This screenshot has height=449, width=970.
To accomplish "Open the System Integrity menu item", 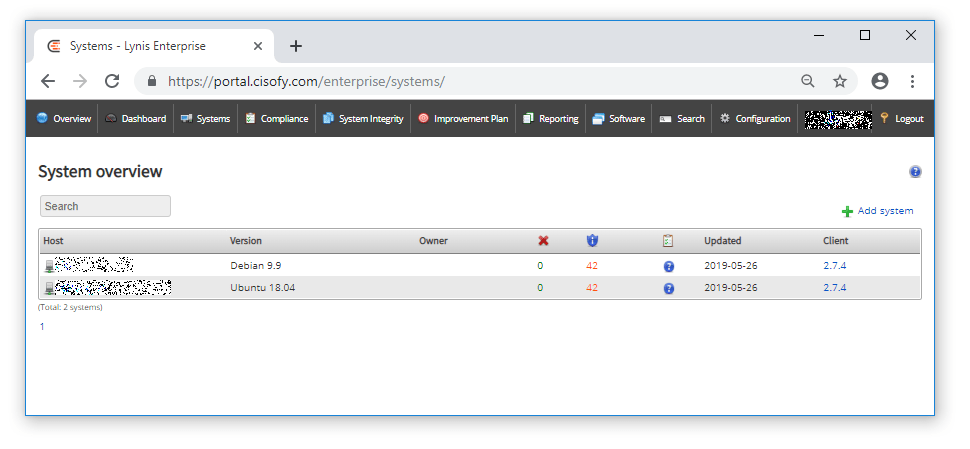I will 363,119.
